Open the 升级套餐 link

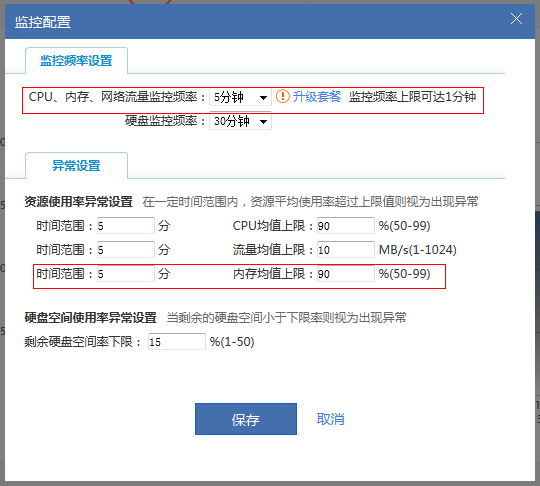click(x=316, y=97)
